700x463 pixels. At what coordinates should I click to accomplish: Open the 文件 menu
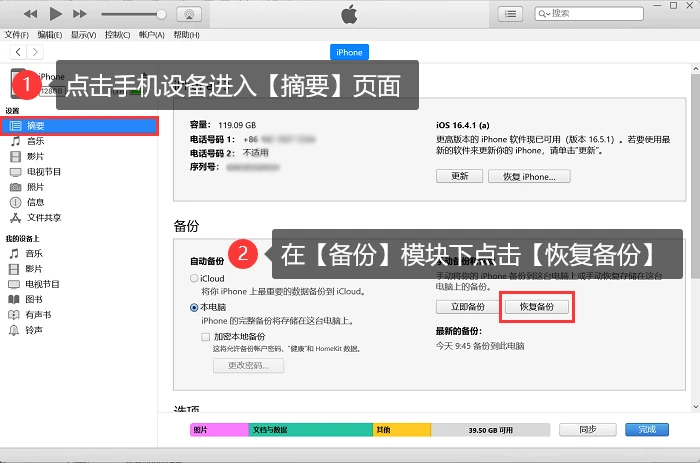pyautogui.click(x=17, y=35)
